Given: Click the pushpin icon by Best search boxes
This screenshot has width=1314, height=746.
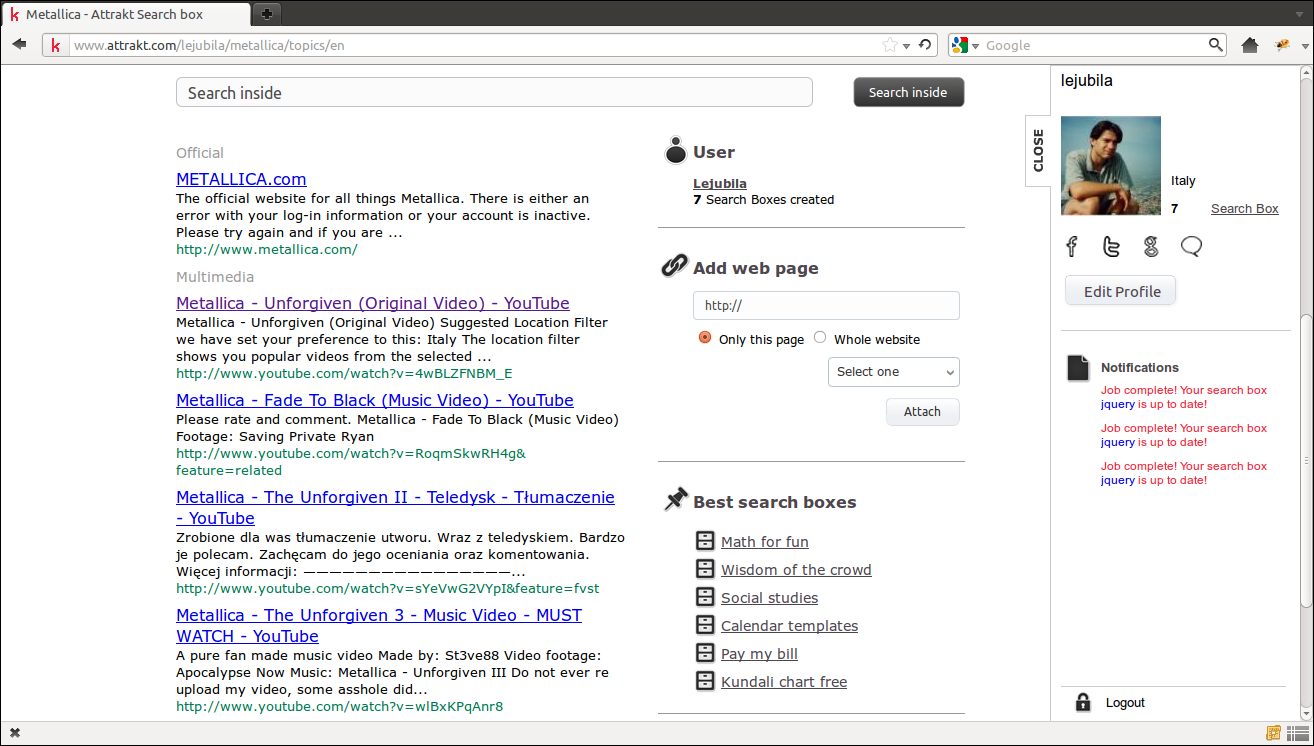Looking at the screenshot, I should [676, 499].
